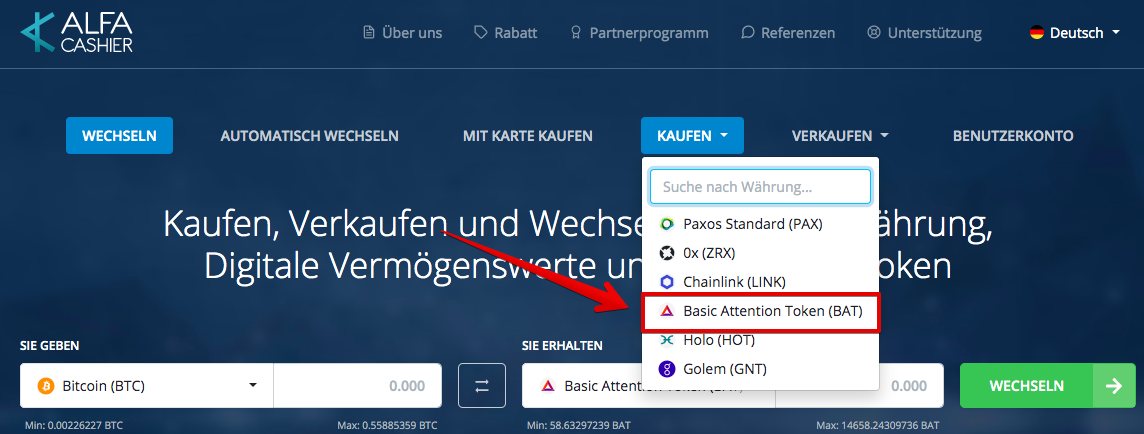
Task: Click the 0x ZRX coin icon
Action: click(x=666, y=253)
